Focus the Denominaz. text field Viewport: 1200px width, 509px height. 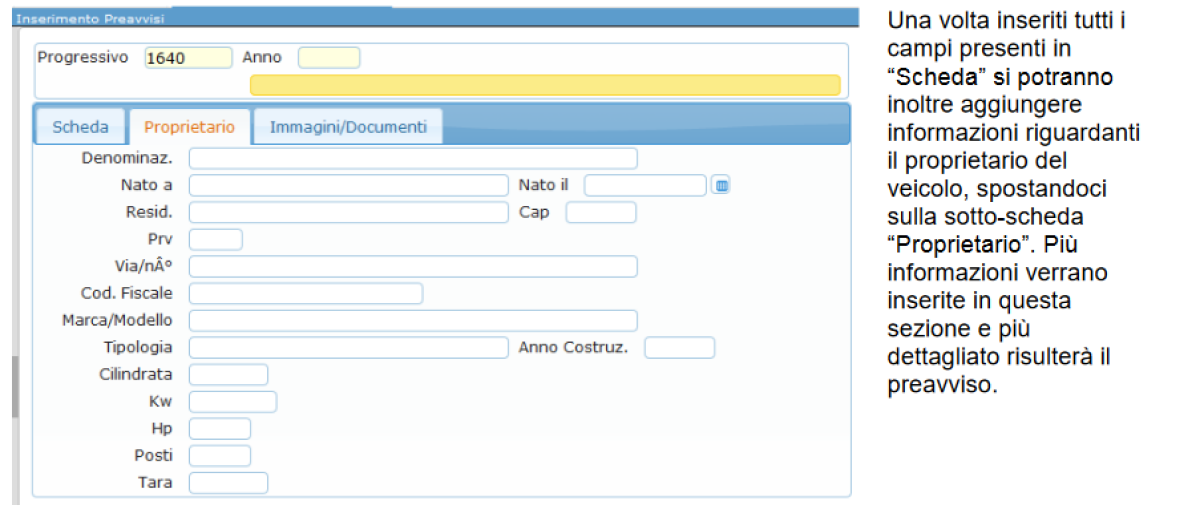point(413,158)
